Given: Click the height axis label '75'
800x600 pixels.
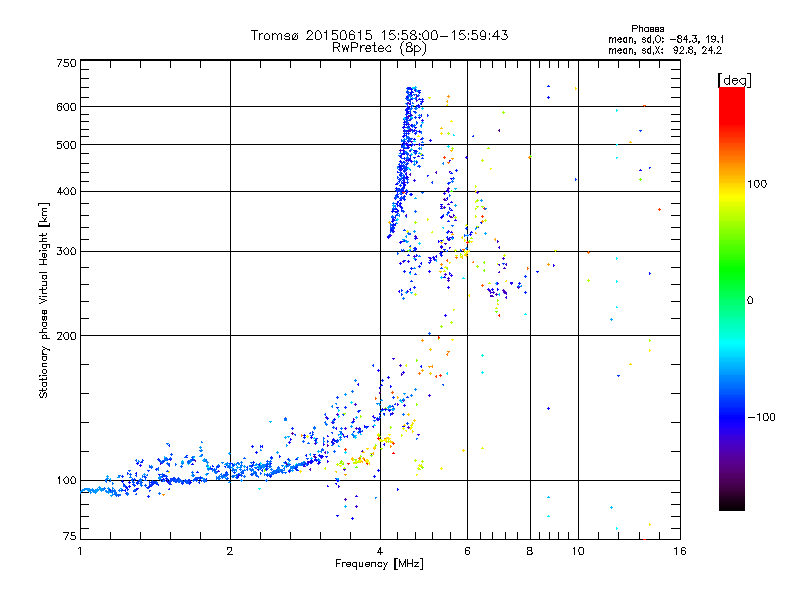Looking at the screenshot, I should [70, 536].
